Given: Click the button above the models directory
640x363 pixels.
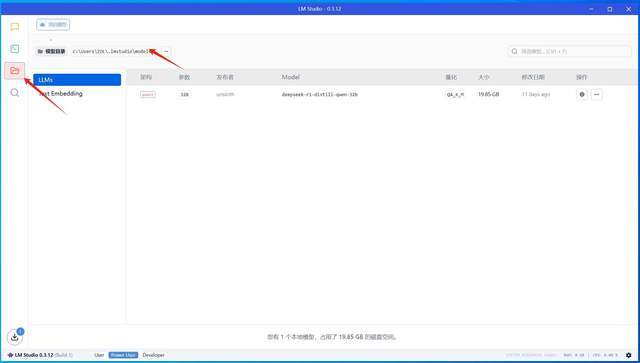Looking at the screenshot, I should (x=53, y=25).
